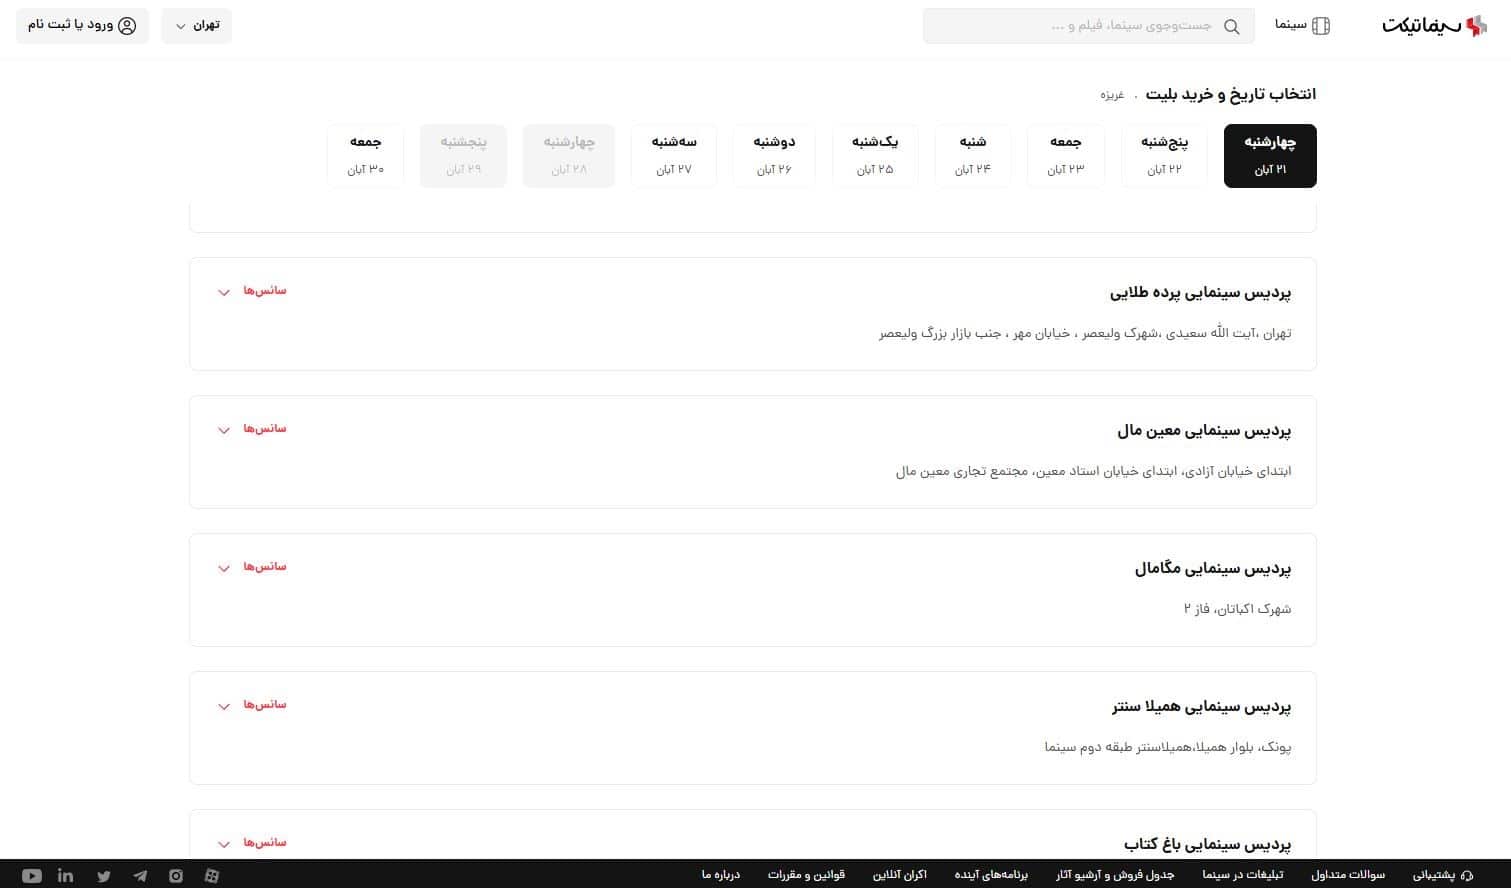1511x888 pixels.
Task: Select date tab جمعه ۲۳ آبان
Action: tap(1066, 156)
